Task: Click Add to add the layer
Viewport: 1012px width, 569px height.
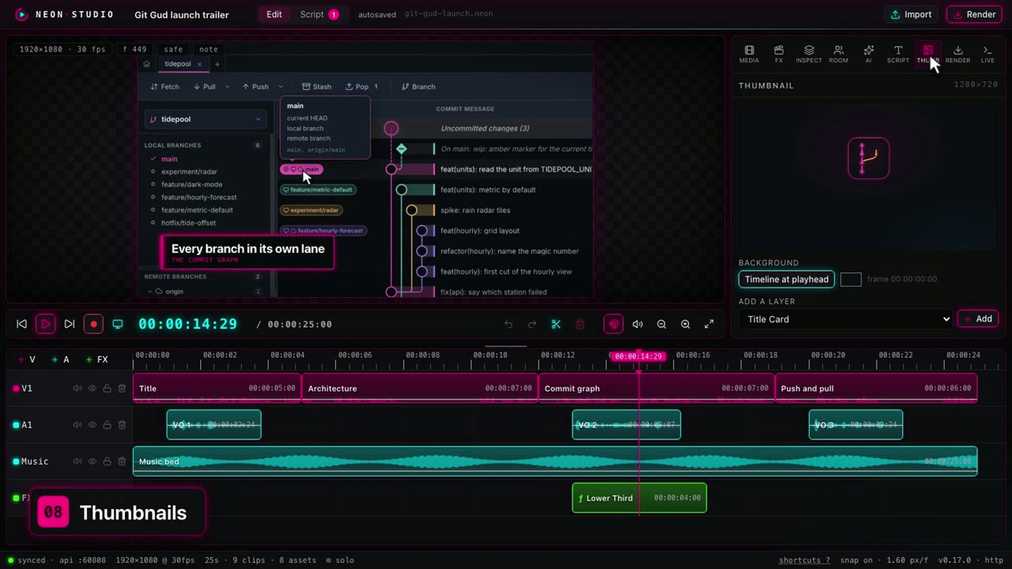Action: point(978,319)
